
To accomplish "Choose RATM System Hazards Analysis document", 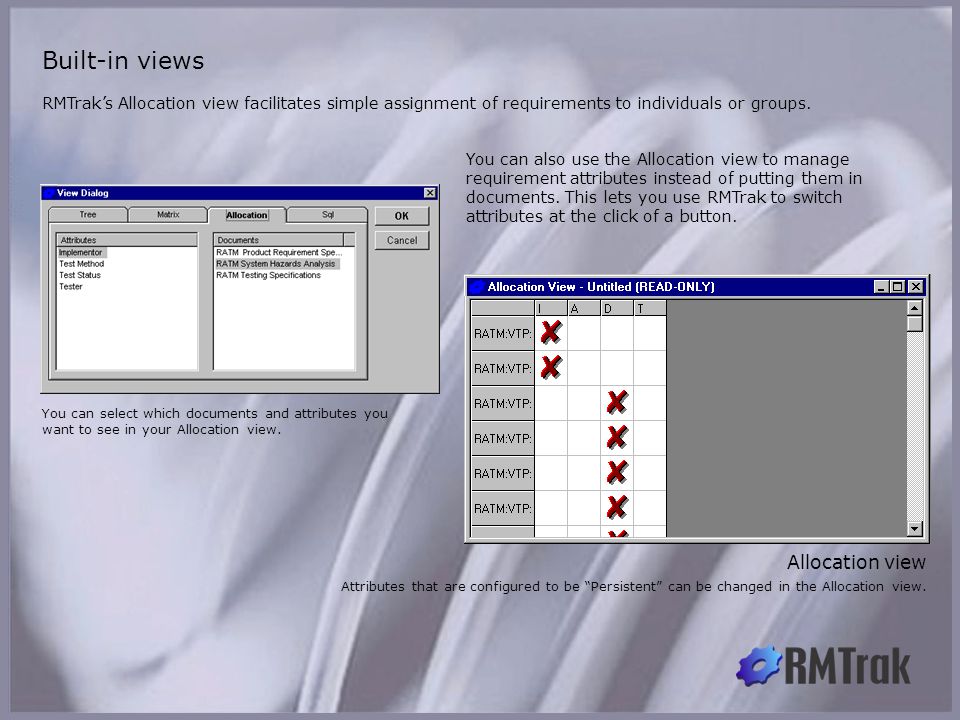I will point(277,264).
